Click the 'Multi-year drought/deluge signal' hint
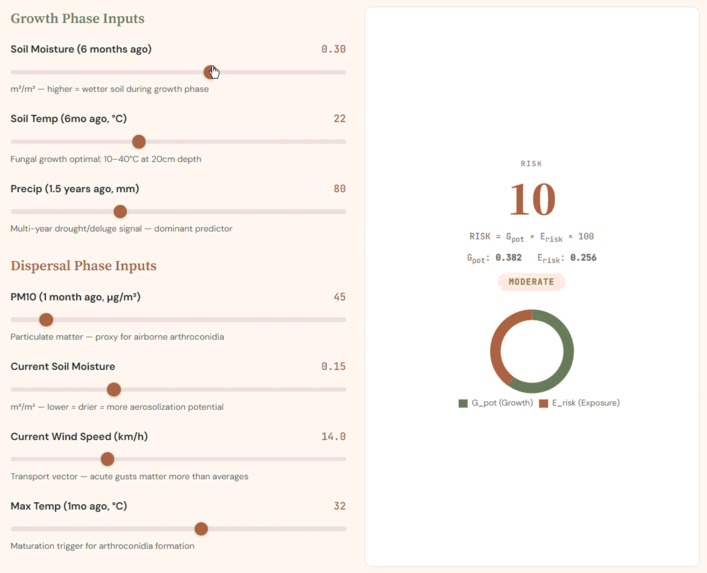 (121, 229)
